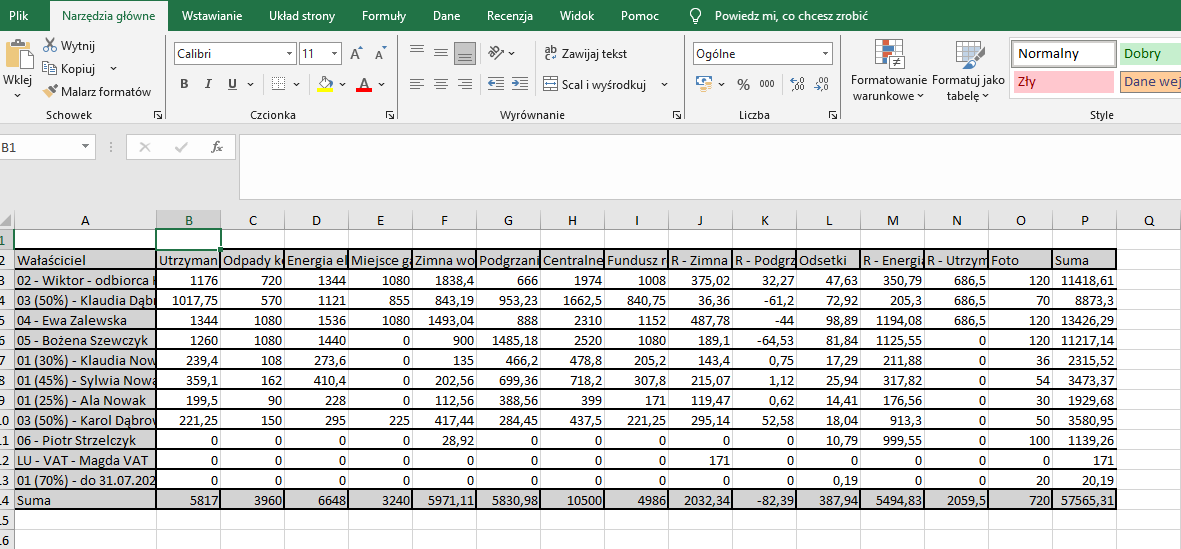Click the percent style icon
The width and height of the screenshot is (1181, 549).
tap(743, 85)
